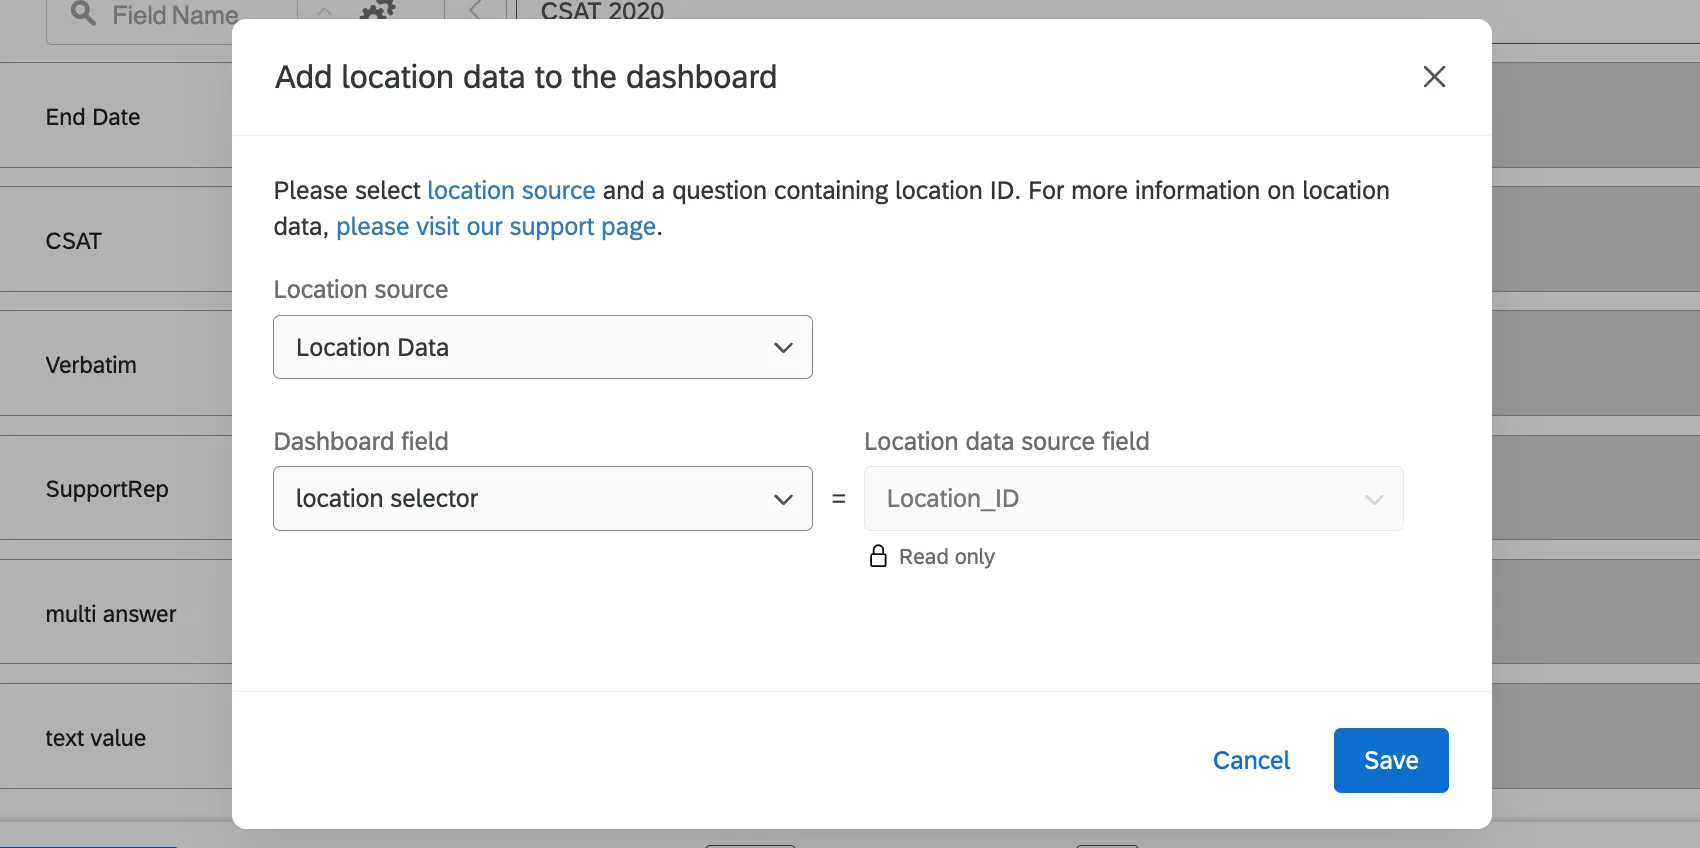Click the search magnifier icon
The width and height of the screenshot is (1700, 848).
(84, 14)
